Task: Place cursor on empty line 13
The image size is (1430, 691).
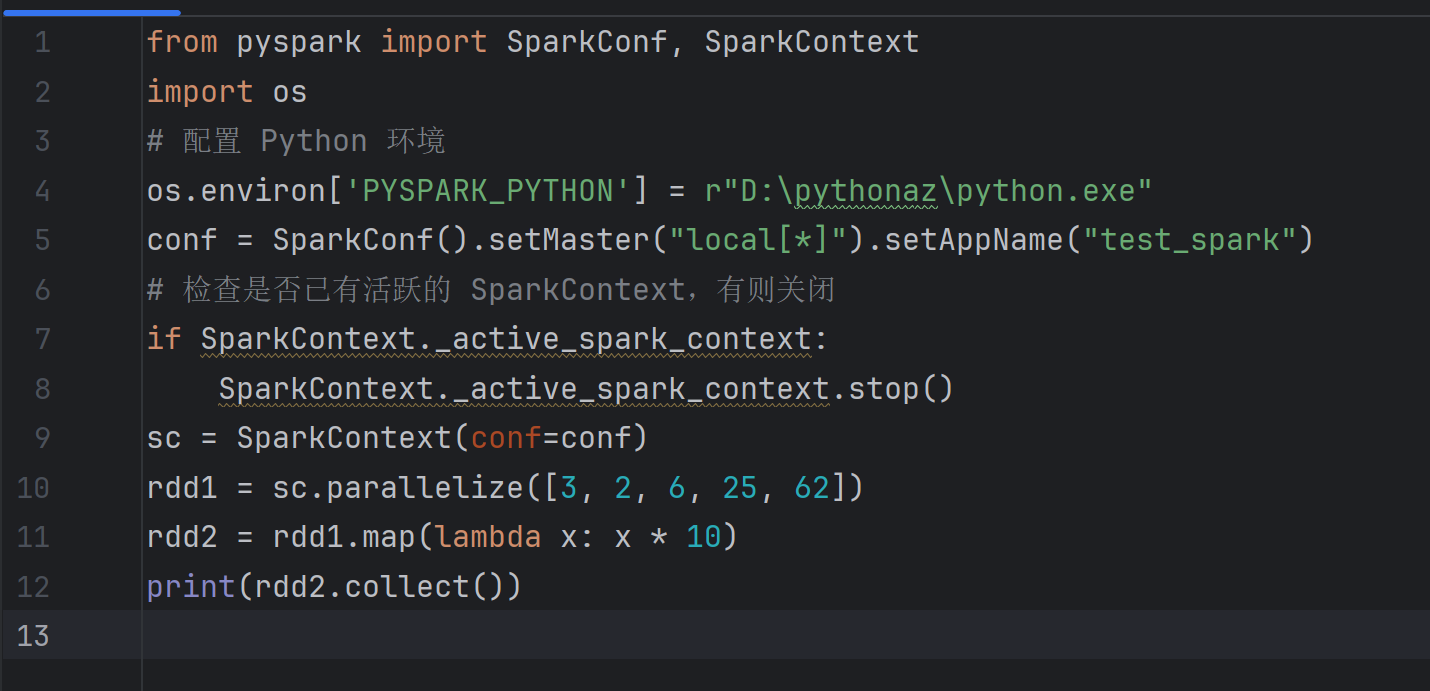Action: pos(785,635)
